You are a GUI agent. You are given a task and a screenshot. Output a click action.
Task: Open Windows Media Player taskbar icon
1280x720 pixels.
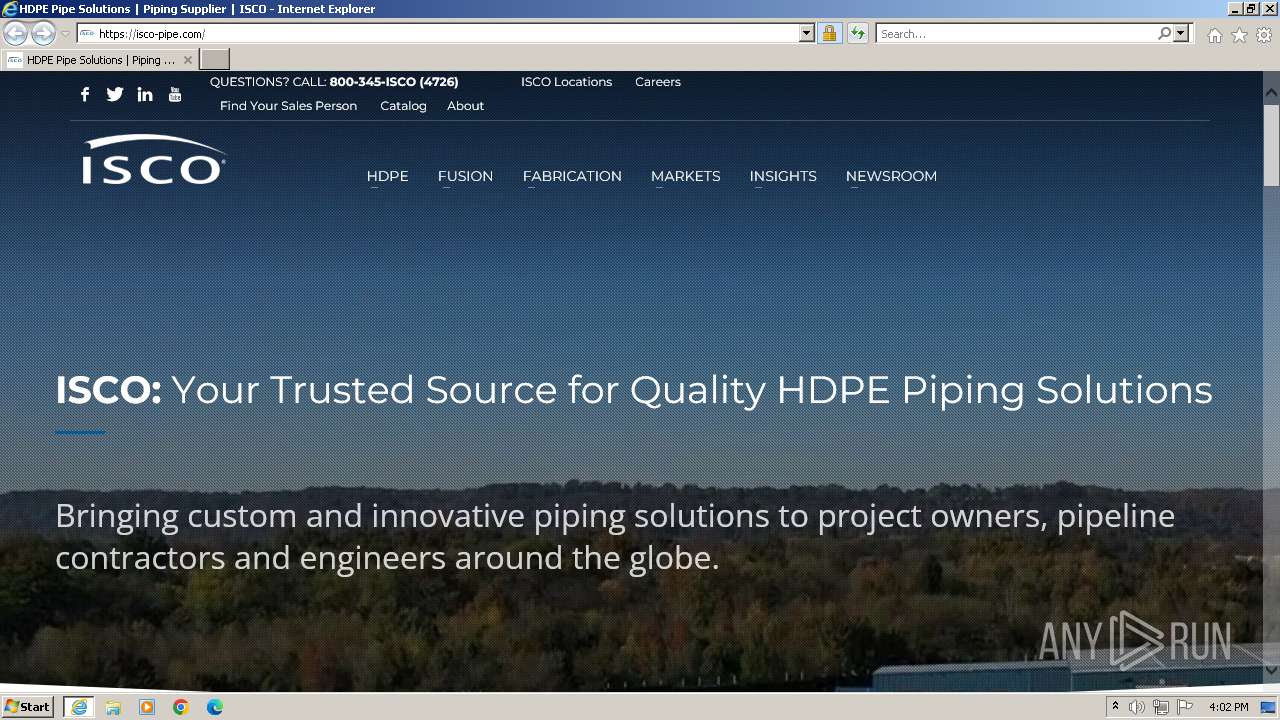click(x=147, y=707)
